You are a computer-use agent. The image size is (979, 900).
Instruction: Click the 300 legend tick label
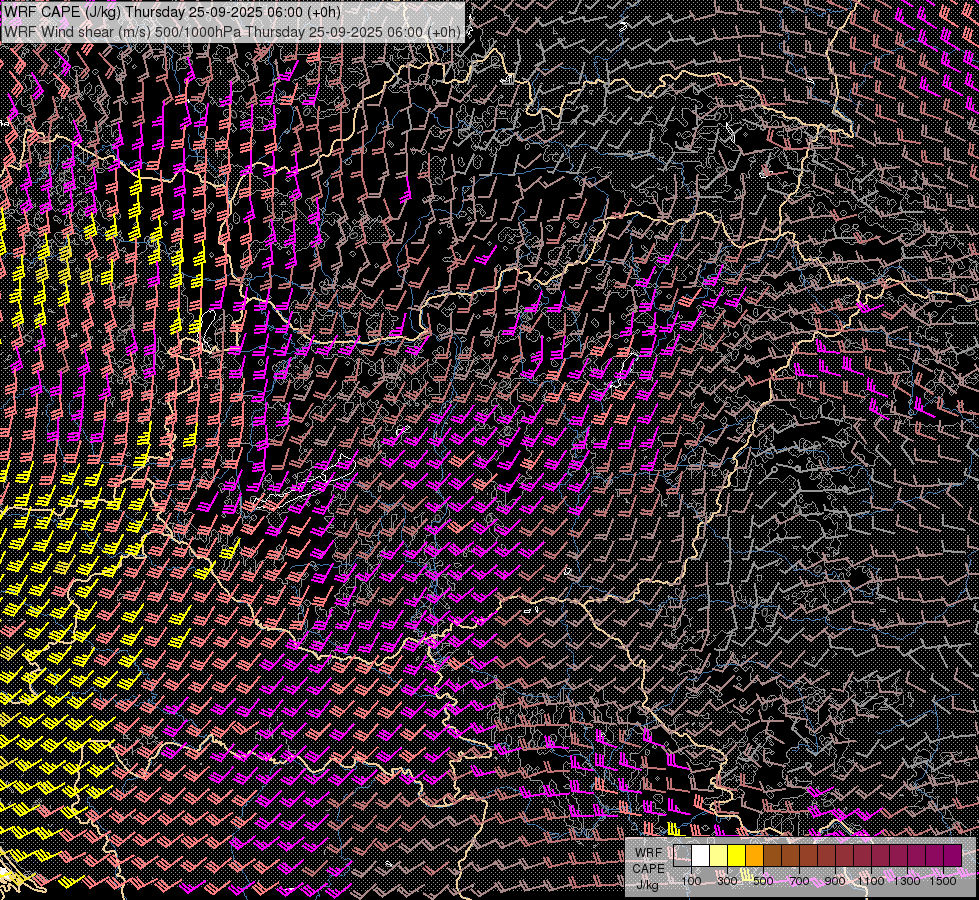click(727, 881)
